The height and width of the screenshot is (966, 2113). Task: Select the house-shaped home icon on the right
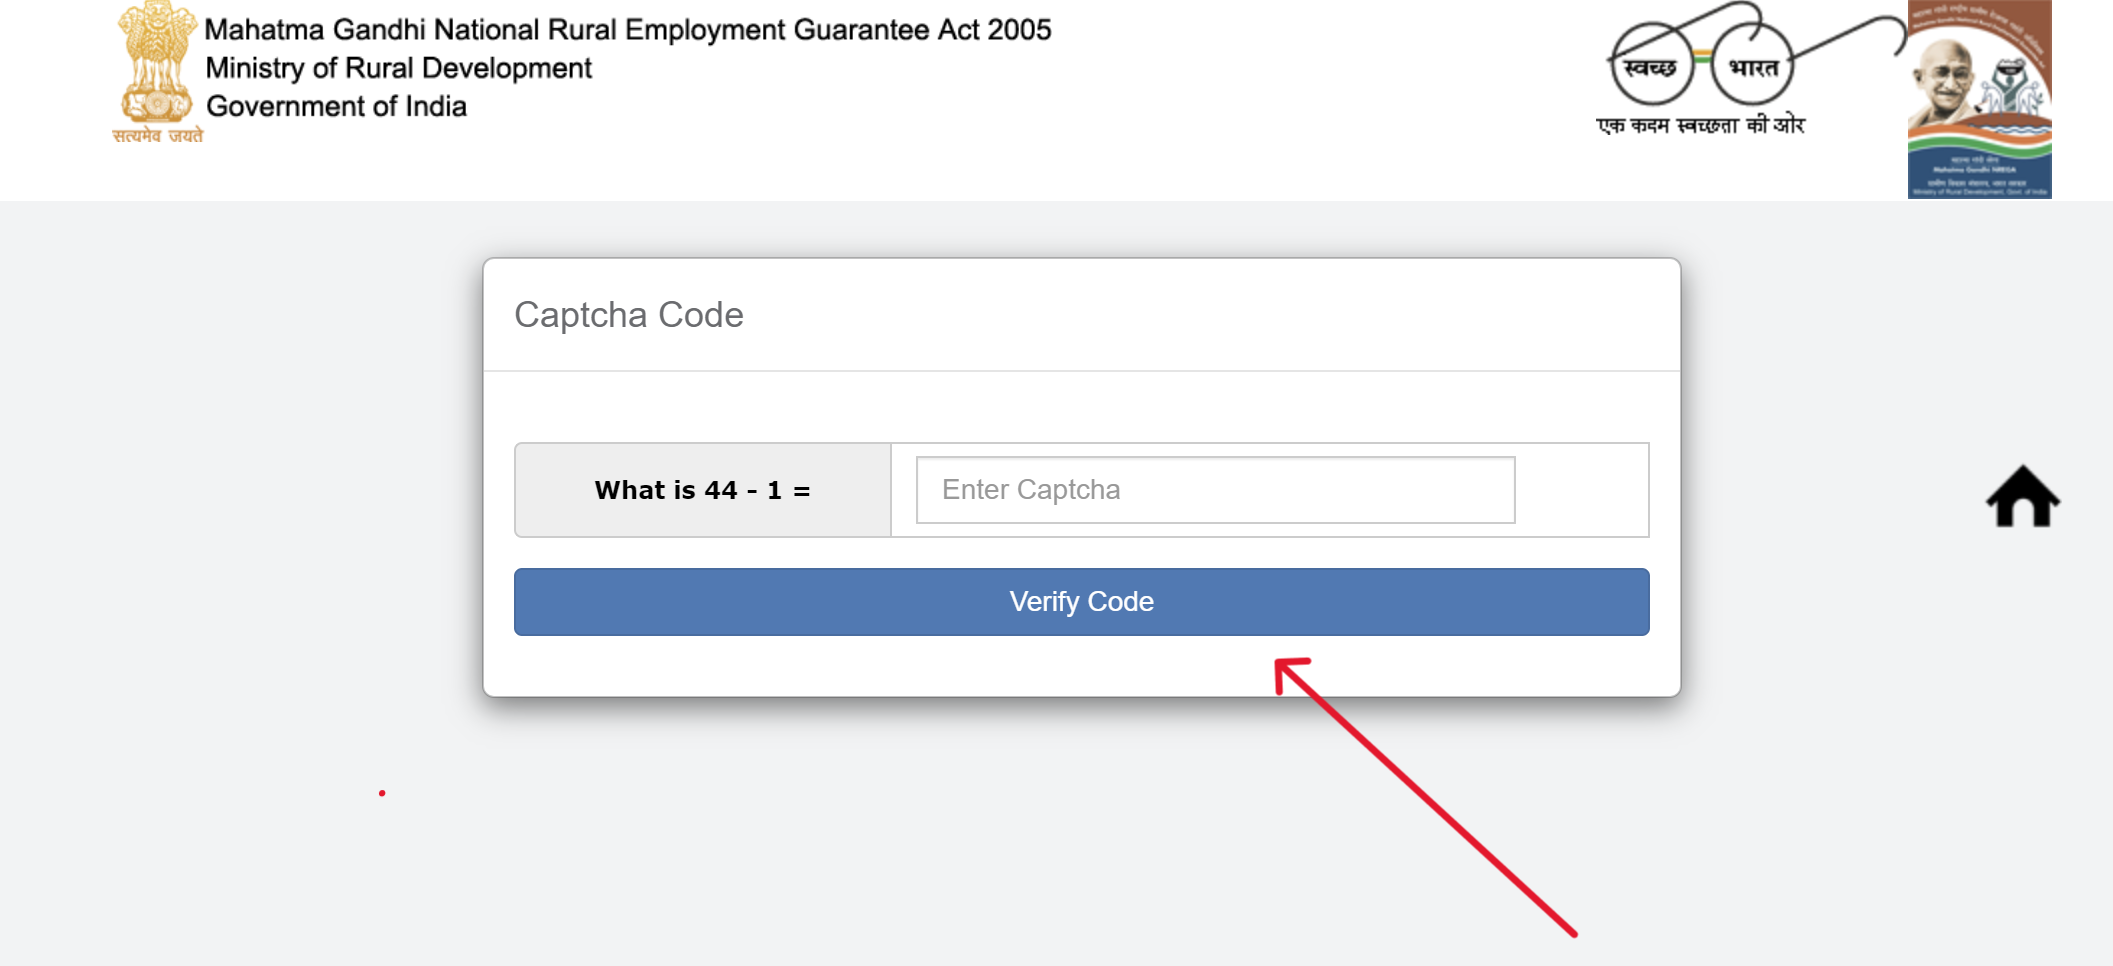2025,497
